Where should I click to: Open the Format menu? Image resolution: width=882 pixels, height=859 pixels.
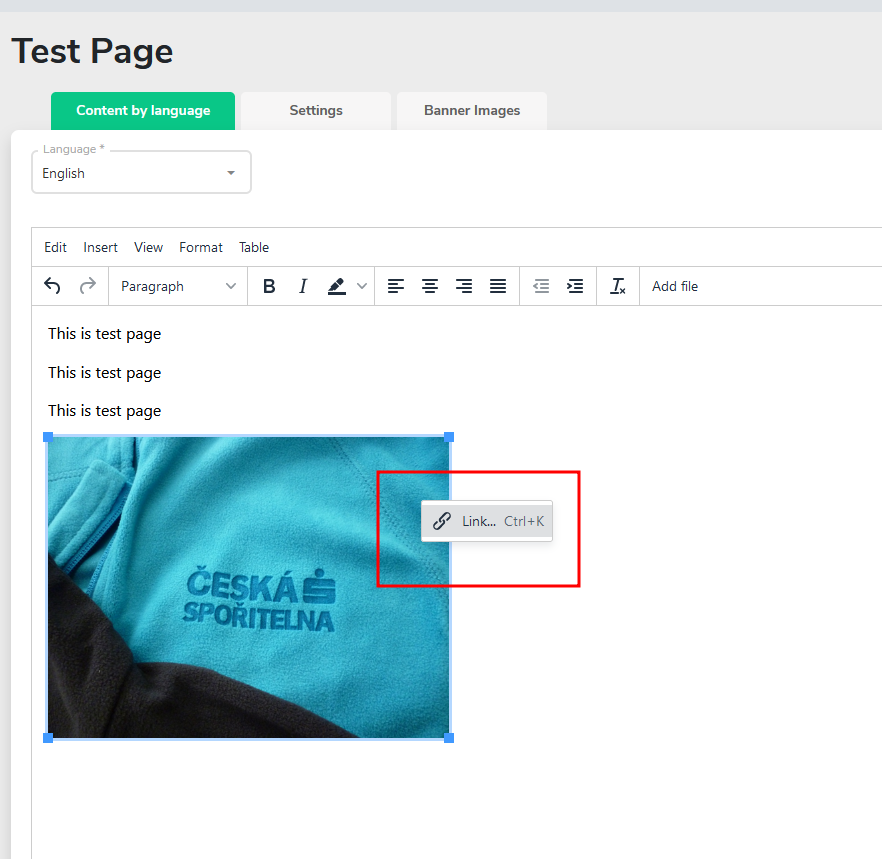pos(201,248)
